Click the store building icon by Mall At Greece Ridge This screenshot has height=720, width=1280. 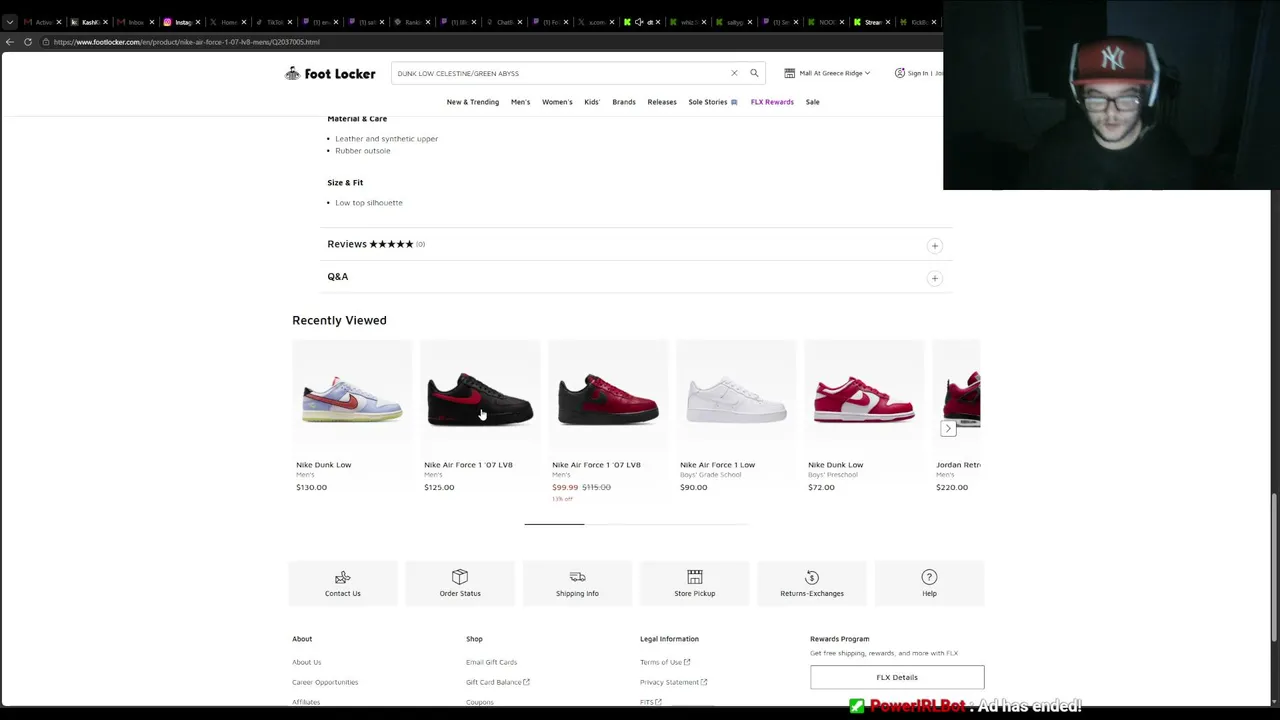[789, 73]
